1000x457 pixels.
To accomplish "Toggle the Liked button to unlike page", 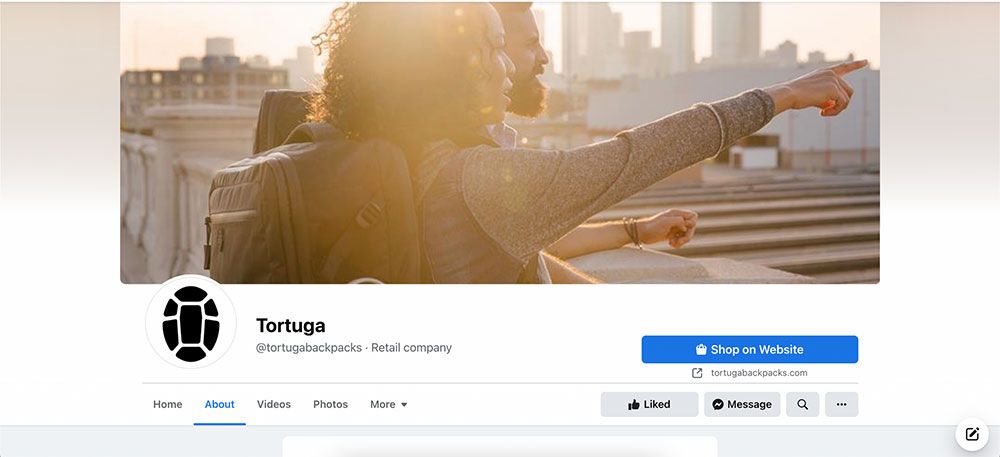I will point(649,404).
